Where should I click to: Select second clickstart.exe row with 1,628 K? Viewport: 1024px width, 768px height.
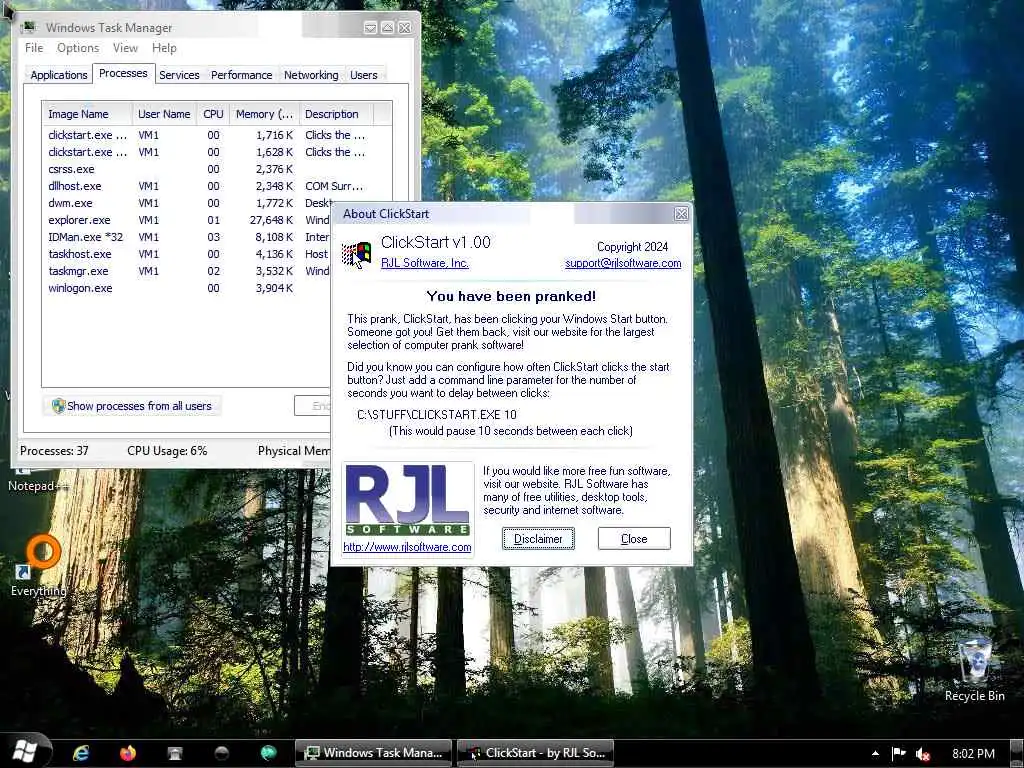pos(206,152)
